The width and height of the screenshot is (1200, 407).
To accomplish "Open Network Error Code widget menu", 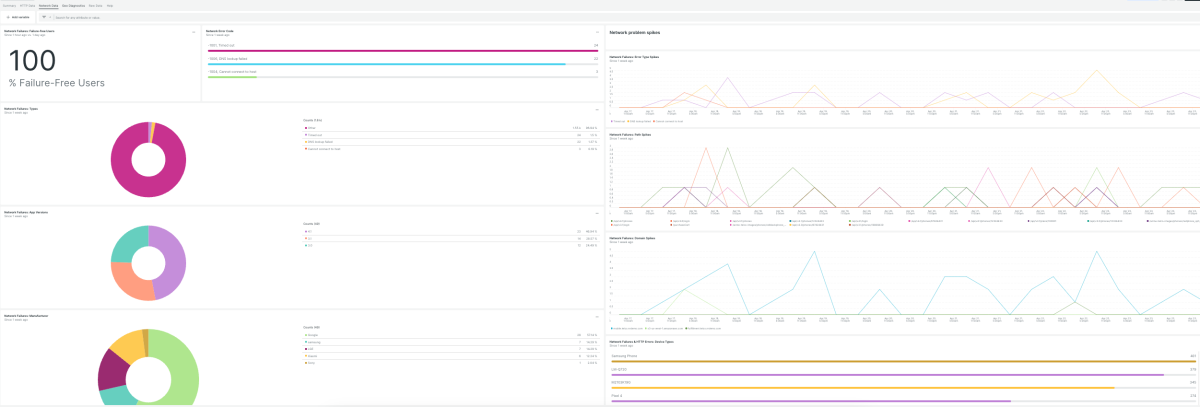I will pyautogui.click(x=596, y=32).
